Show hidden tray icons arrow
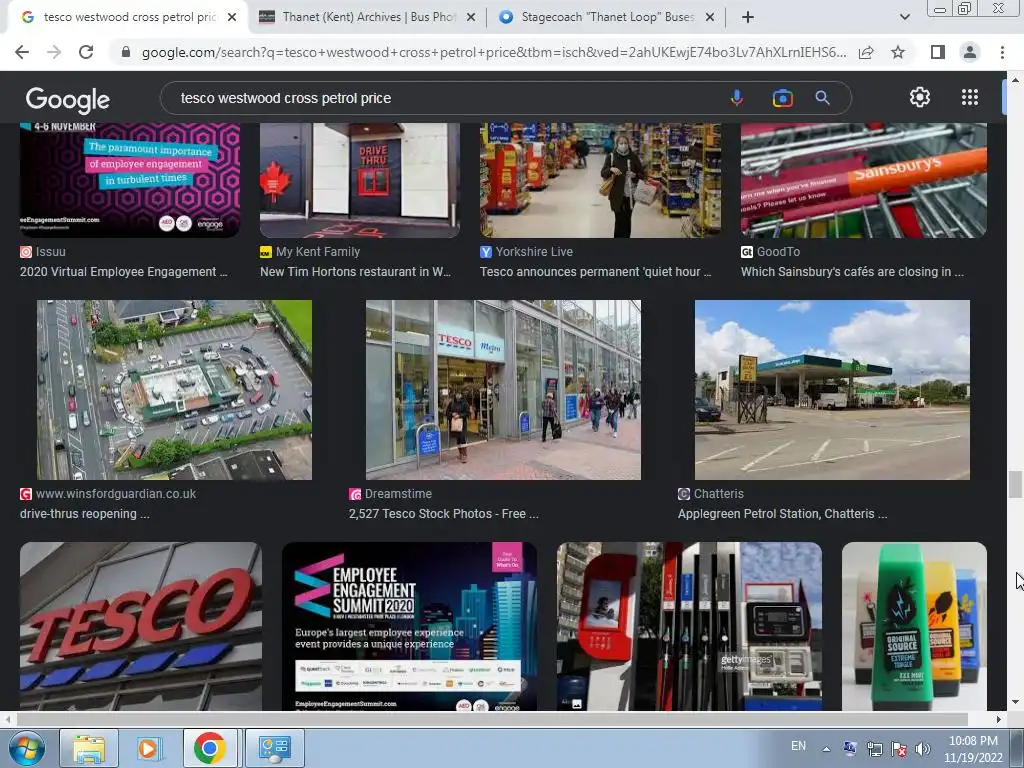Viewport: 1024px width, 768px height. pyautogui.click(x=826, y=748)
